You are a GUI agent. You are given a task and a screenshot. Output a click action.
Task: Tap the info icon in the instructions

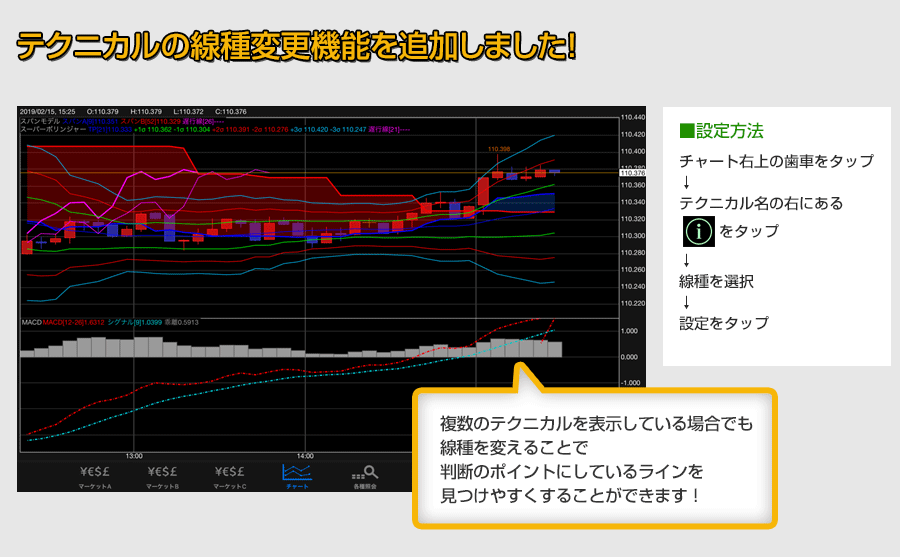pyautogui.click(x=699, y=231)
